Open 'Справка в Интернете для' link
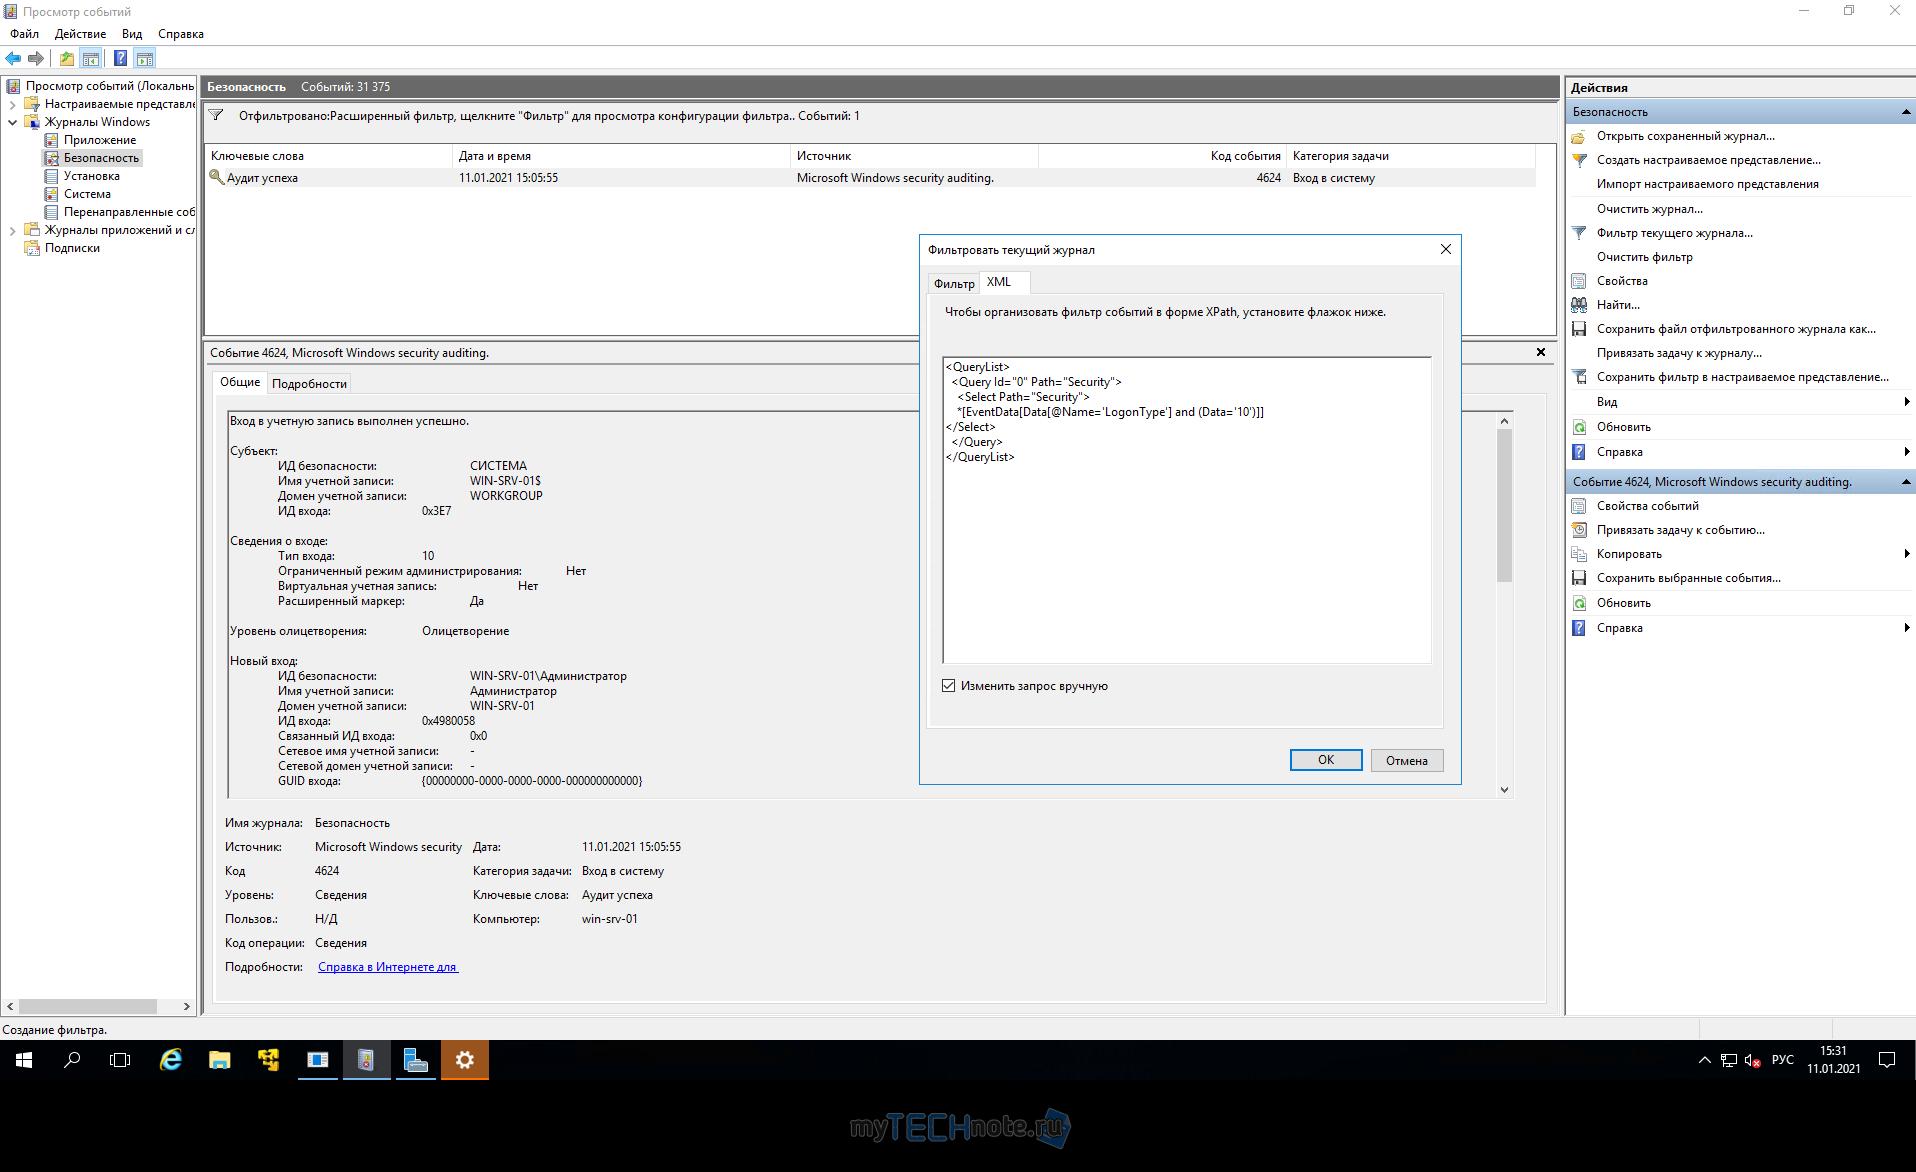This screenshot has width=1916, height=1172. pos(388,967)
